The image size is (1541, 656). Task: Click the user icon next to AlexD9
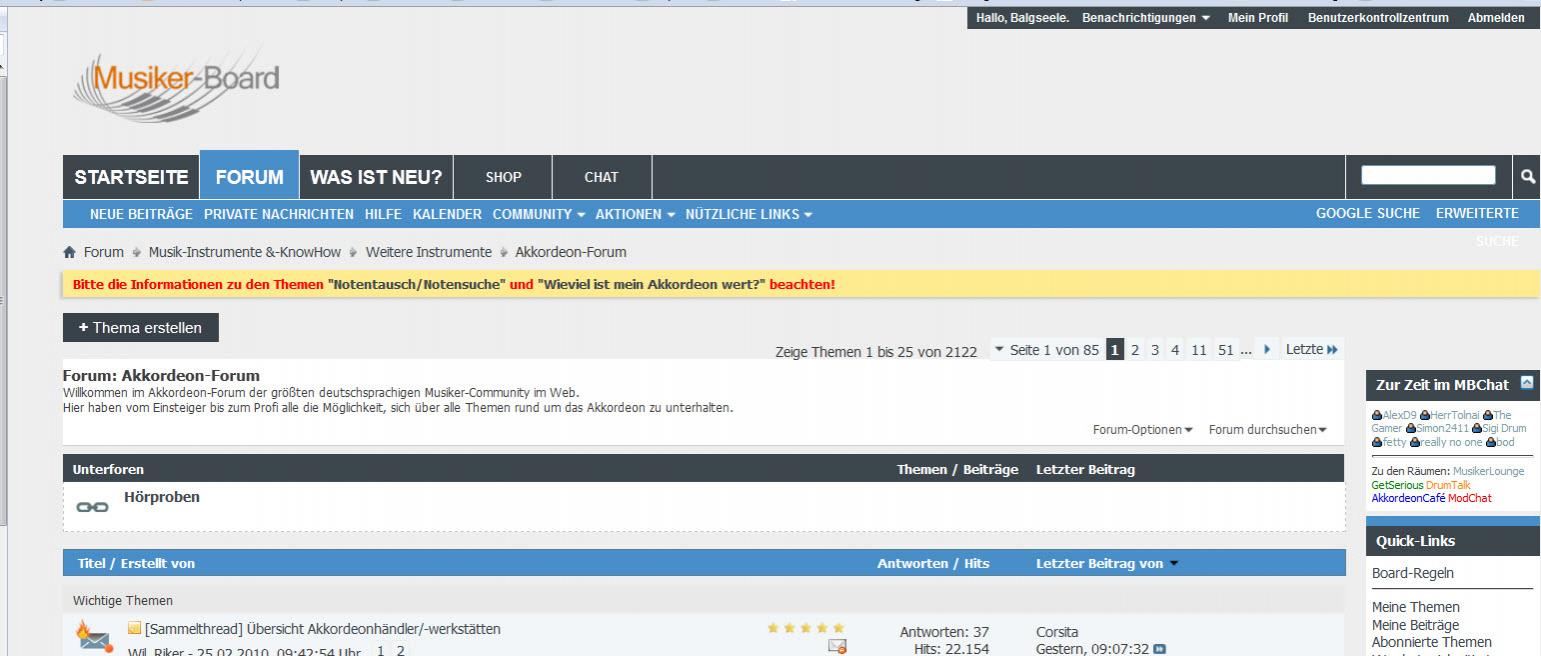pos(1377,415)
